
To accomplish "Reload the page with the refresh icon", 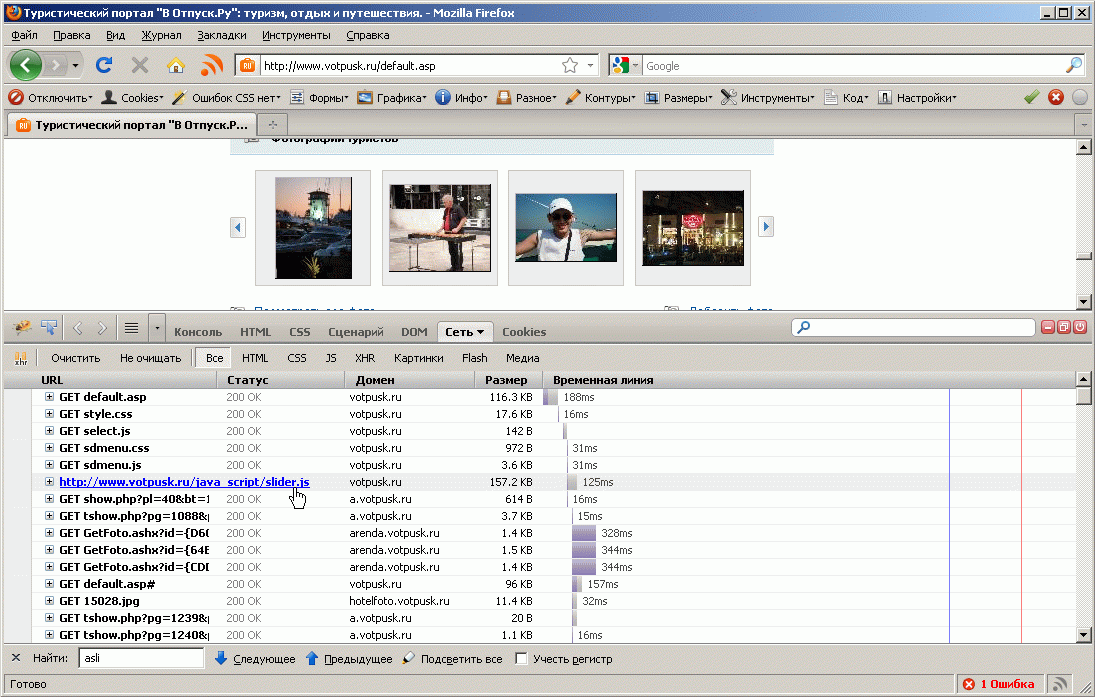I will coord(104,66).
